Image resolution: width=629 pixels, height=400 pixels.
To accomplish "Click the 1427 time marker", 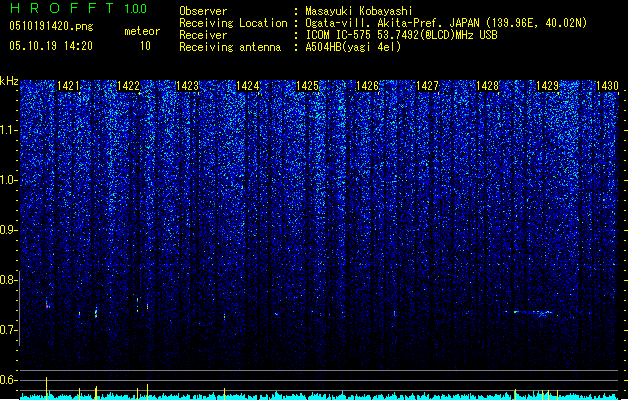I will pyautogui.click(x=428, y=86).
